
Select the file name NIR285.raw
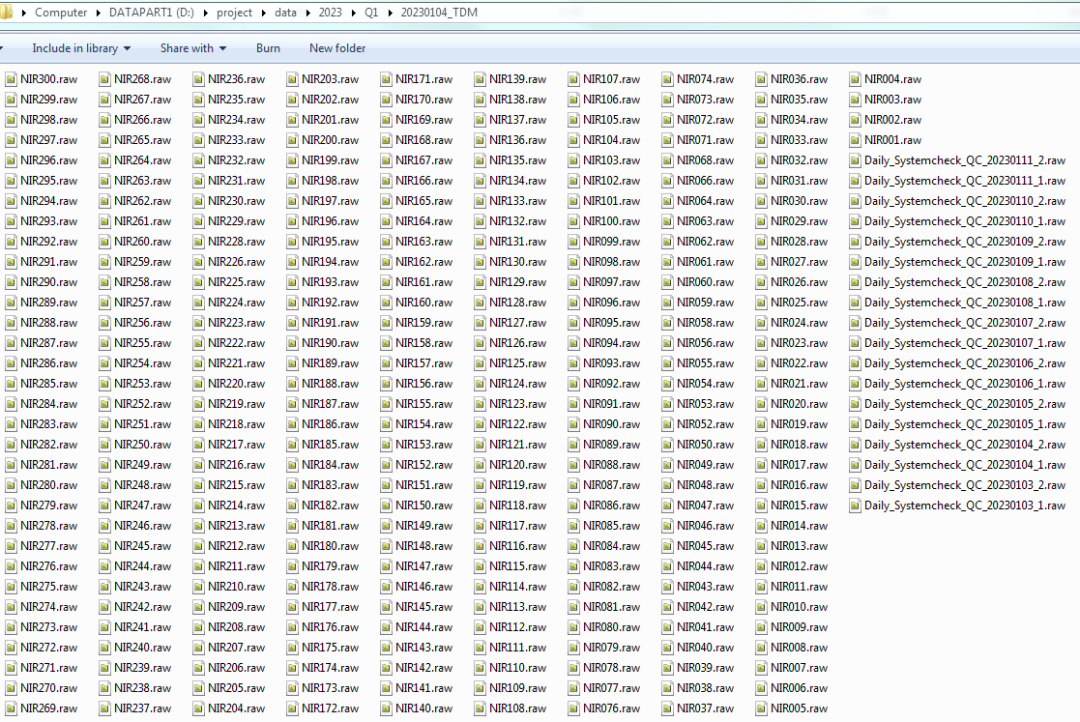[x=49, y=384]
